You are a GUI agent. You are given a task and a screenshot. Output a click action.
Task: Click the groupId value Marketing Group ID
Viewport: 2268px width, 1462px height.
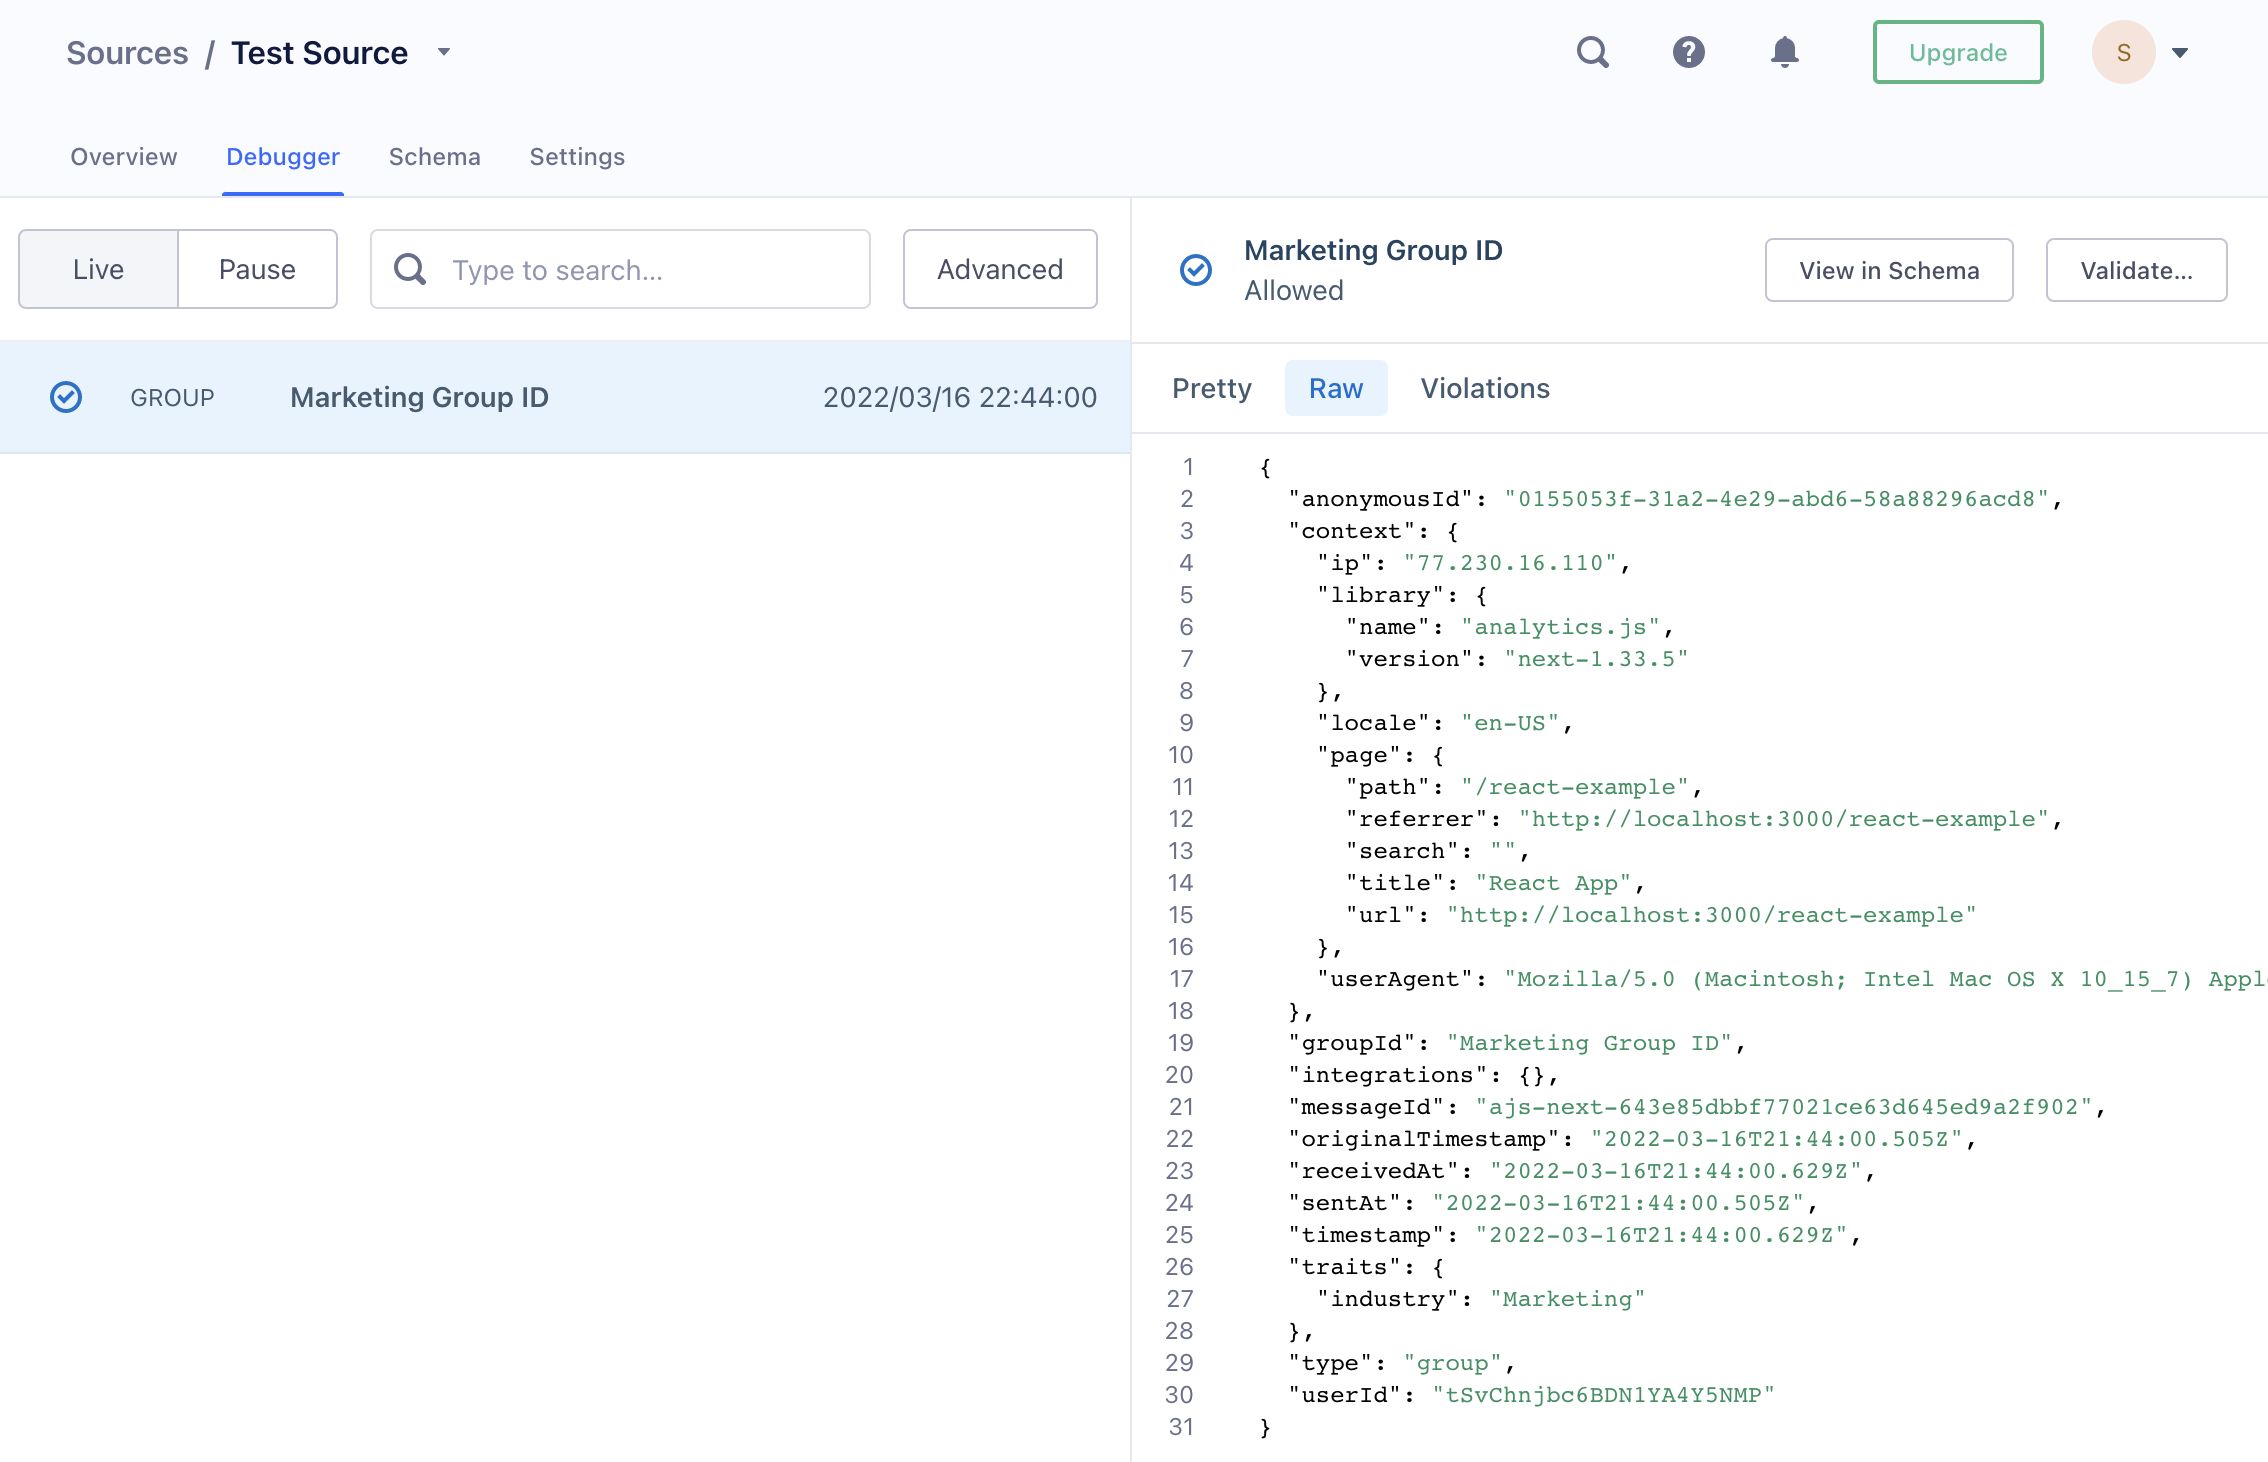point(1589,1043)
